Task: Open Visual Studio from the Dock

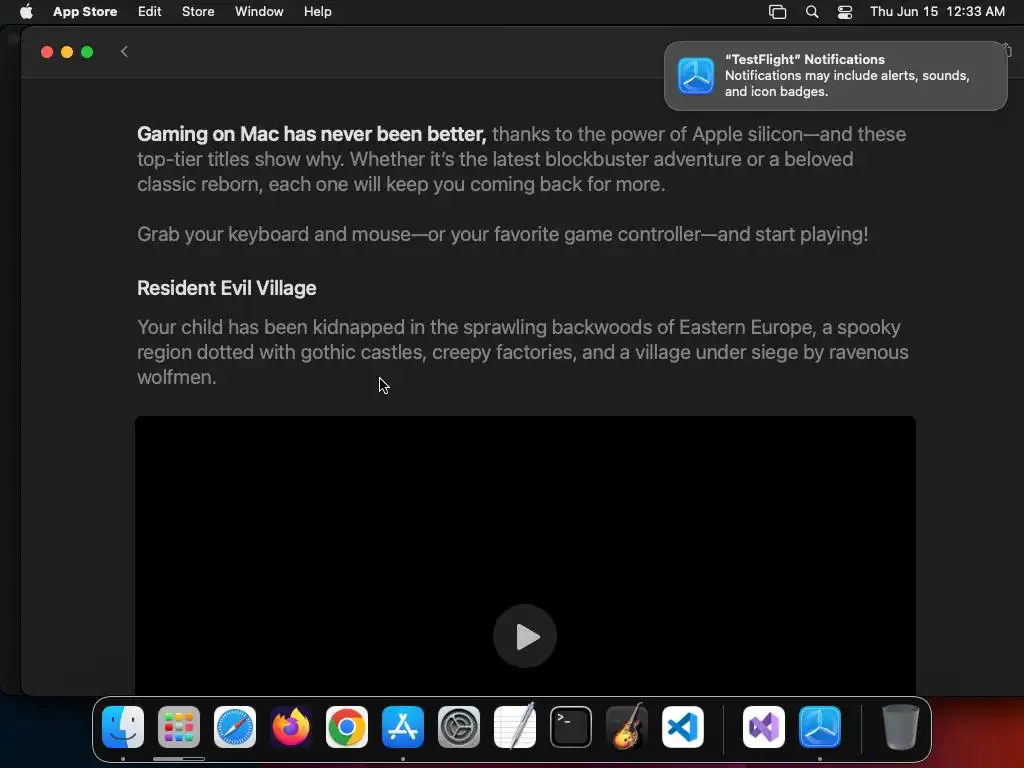Action: click(764, 727)
